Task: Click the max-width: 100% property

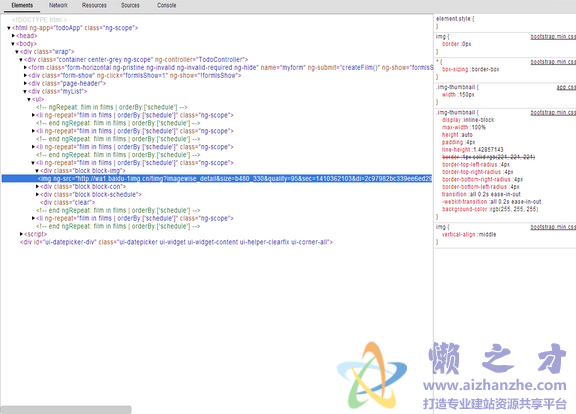Action: tap(464, 127)
